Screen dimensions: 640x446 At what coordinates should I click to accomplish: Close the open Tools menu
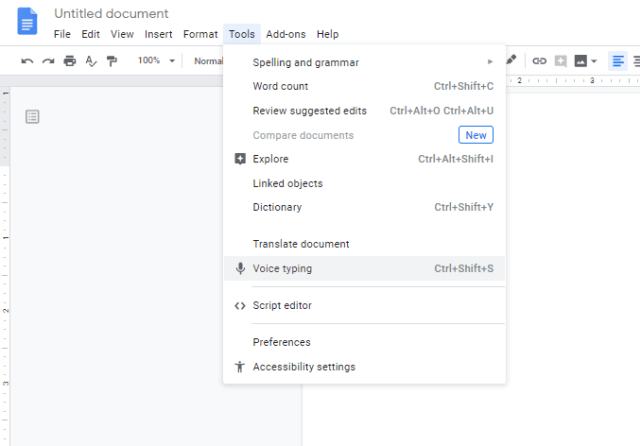pyautogui.click(x=242, y=34)
